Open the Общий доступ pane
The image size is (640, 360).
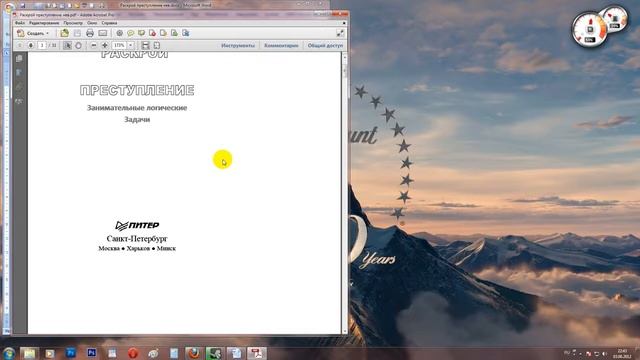point(325,45)
